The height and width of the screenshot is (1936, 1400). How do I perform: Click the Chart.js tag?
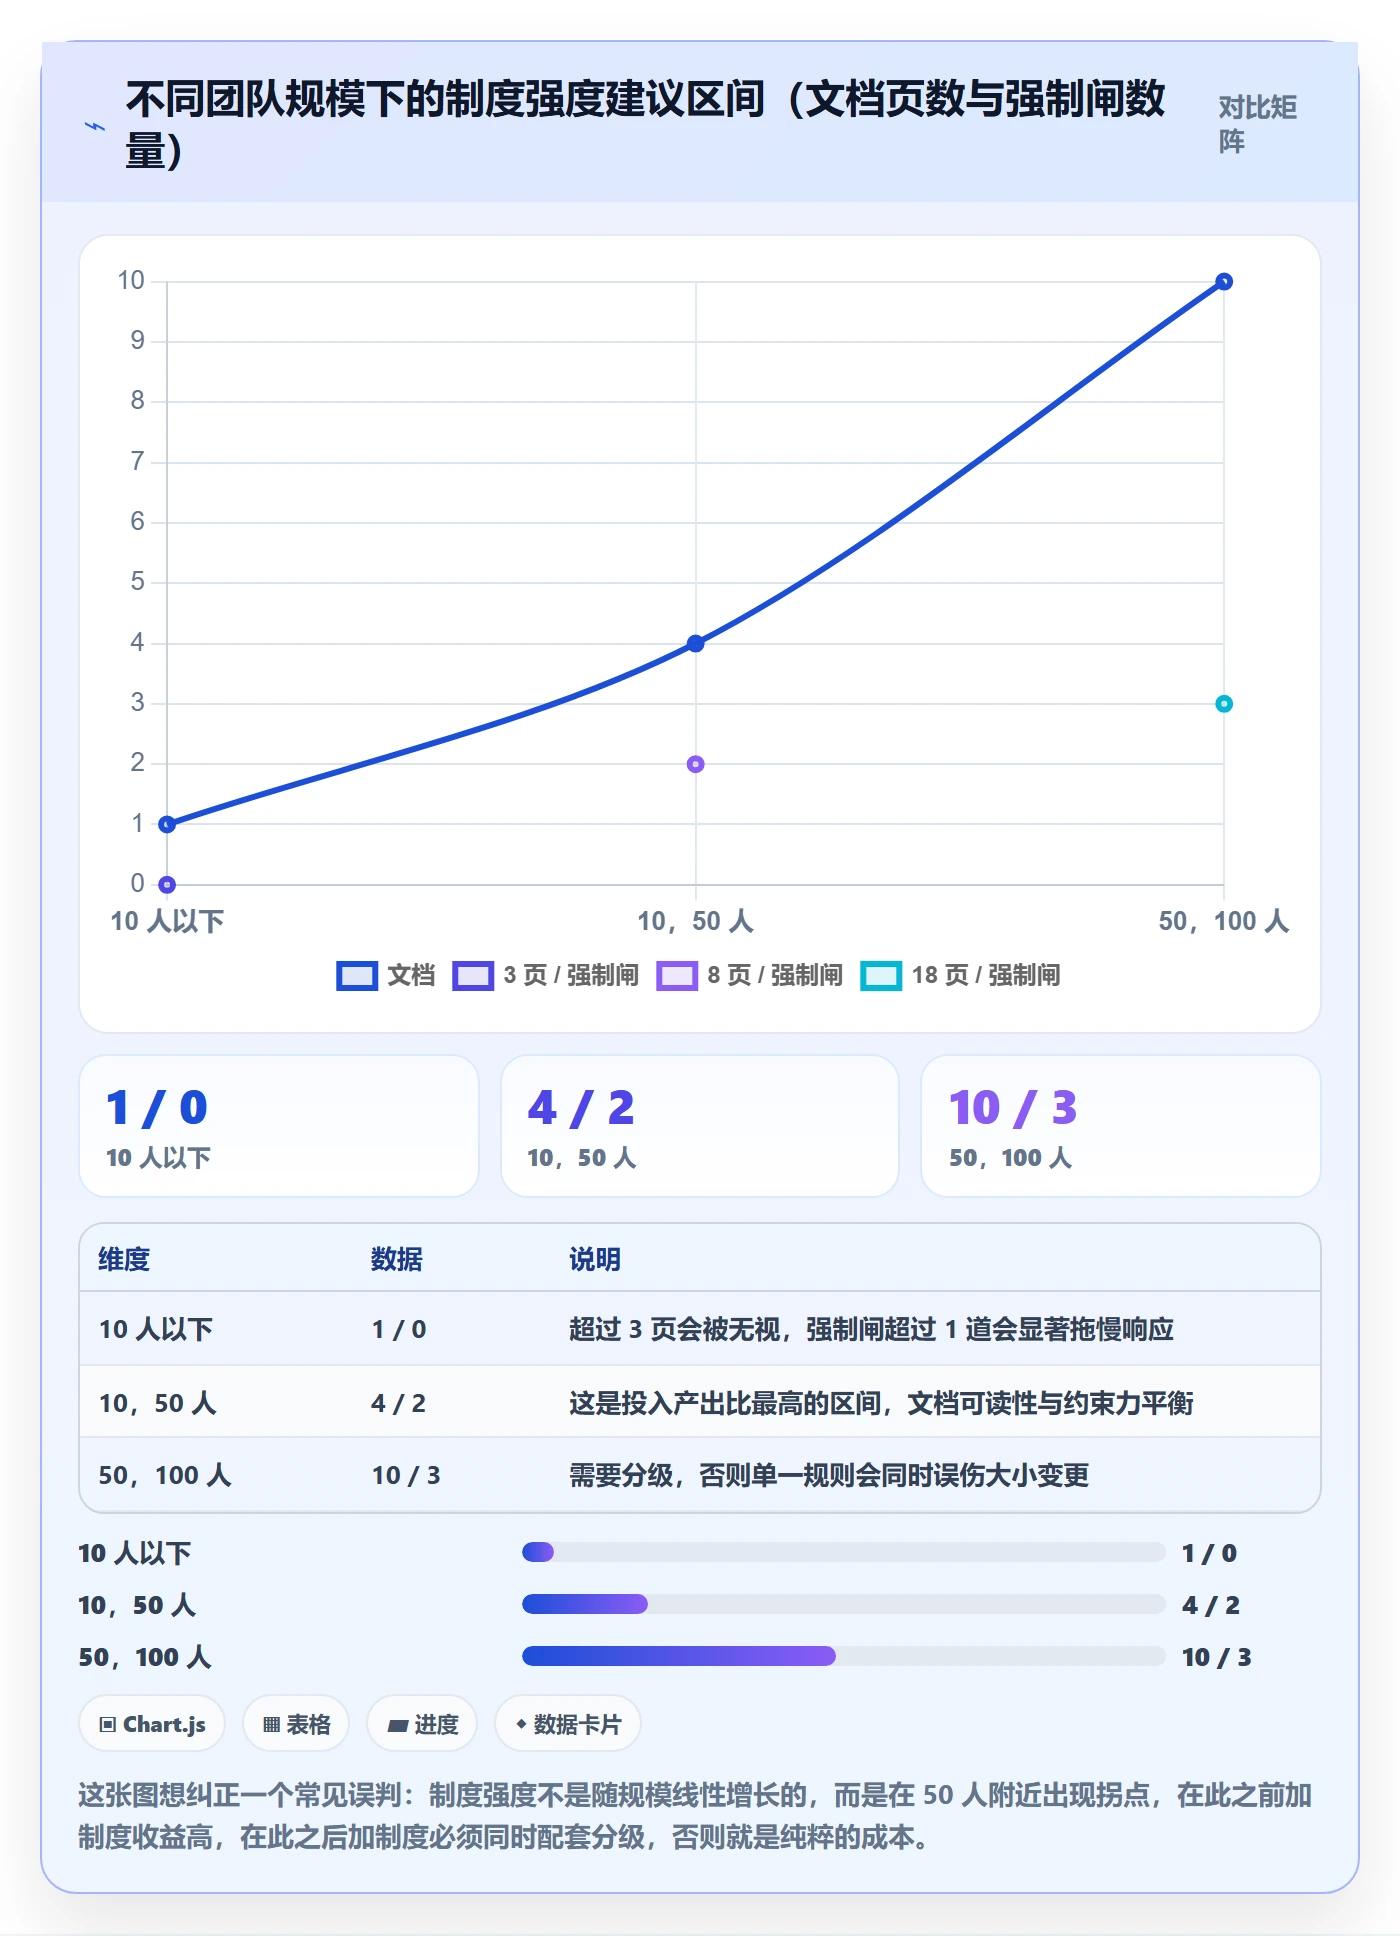pyautogui.click(x=152, y=1724)
